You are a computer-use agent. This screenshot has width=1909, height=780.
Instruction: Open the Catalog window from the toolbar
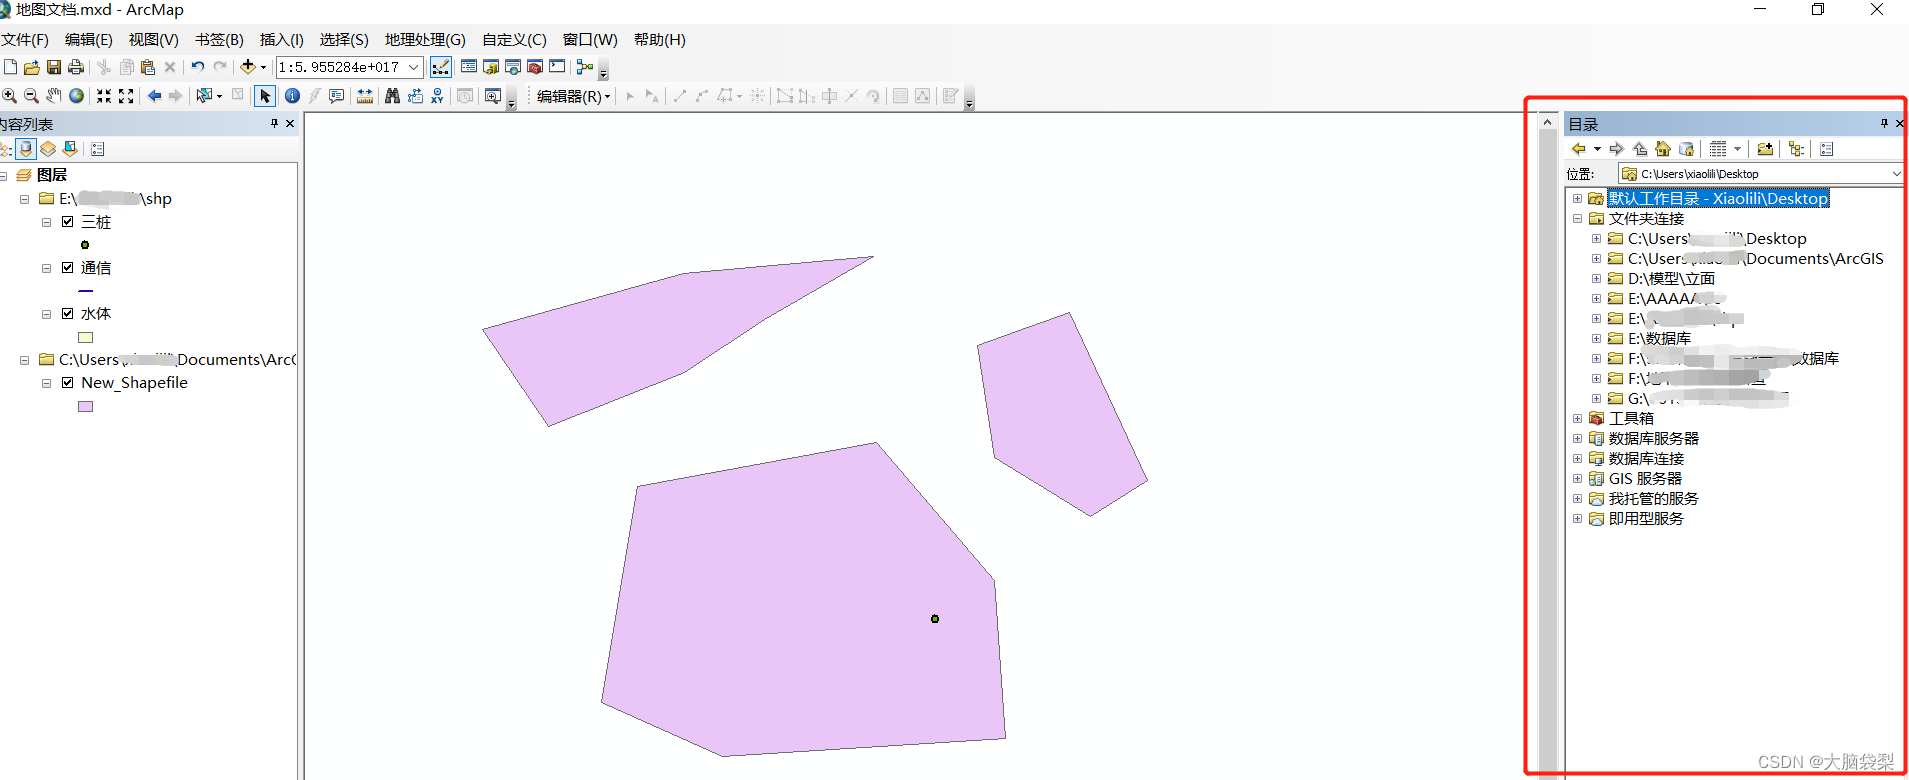coord(491,67)
